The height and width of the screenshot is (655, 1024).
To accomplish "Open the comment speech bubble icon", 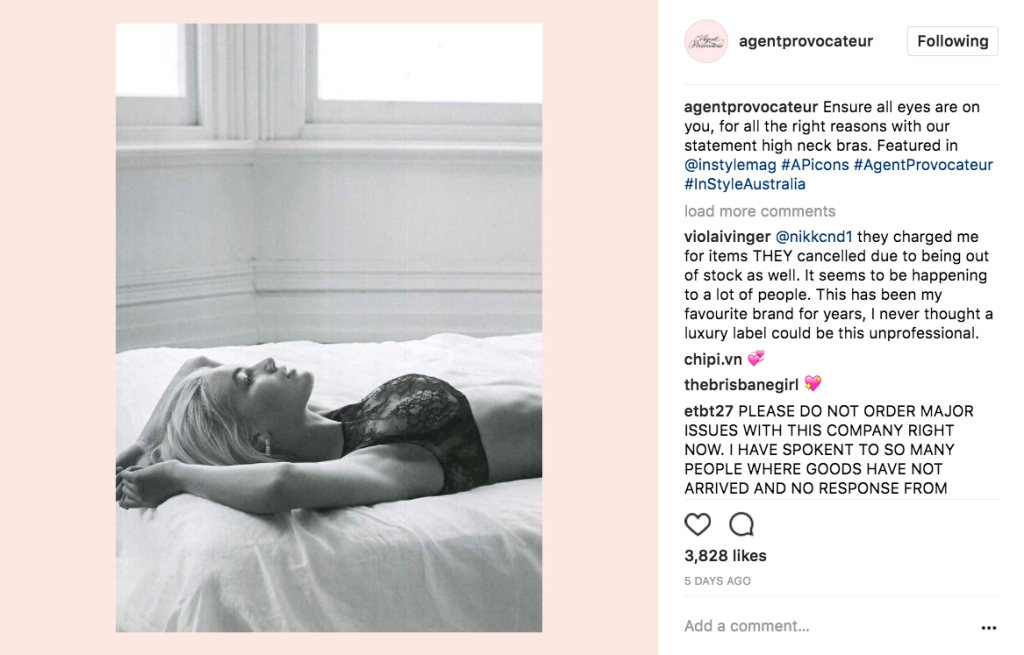I will 741,524.
